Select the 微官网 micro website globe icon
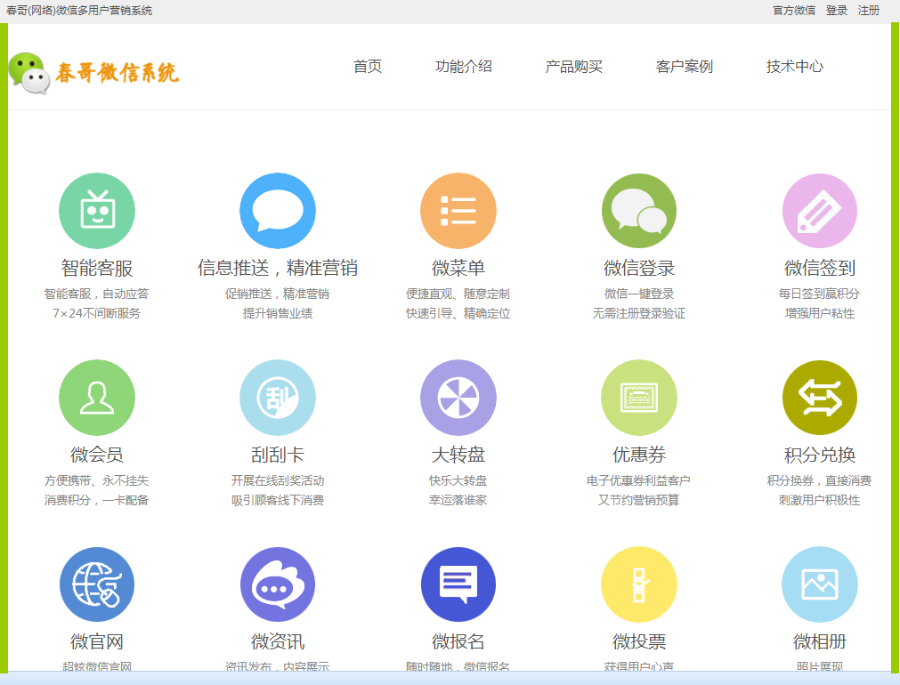Viewport: 900px width, 685px height. [x=97, y=585]
